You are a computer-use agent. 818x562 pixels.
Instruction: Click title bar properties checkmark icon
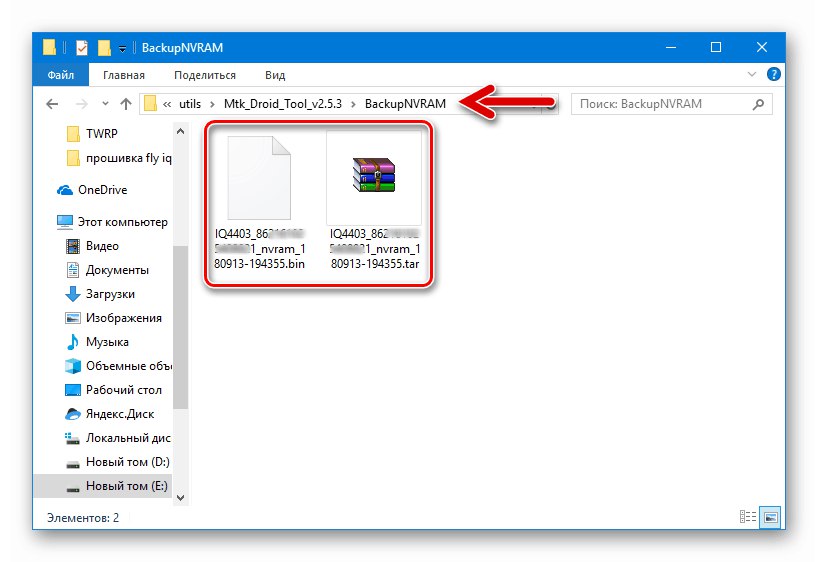82,48
